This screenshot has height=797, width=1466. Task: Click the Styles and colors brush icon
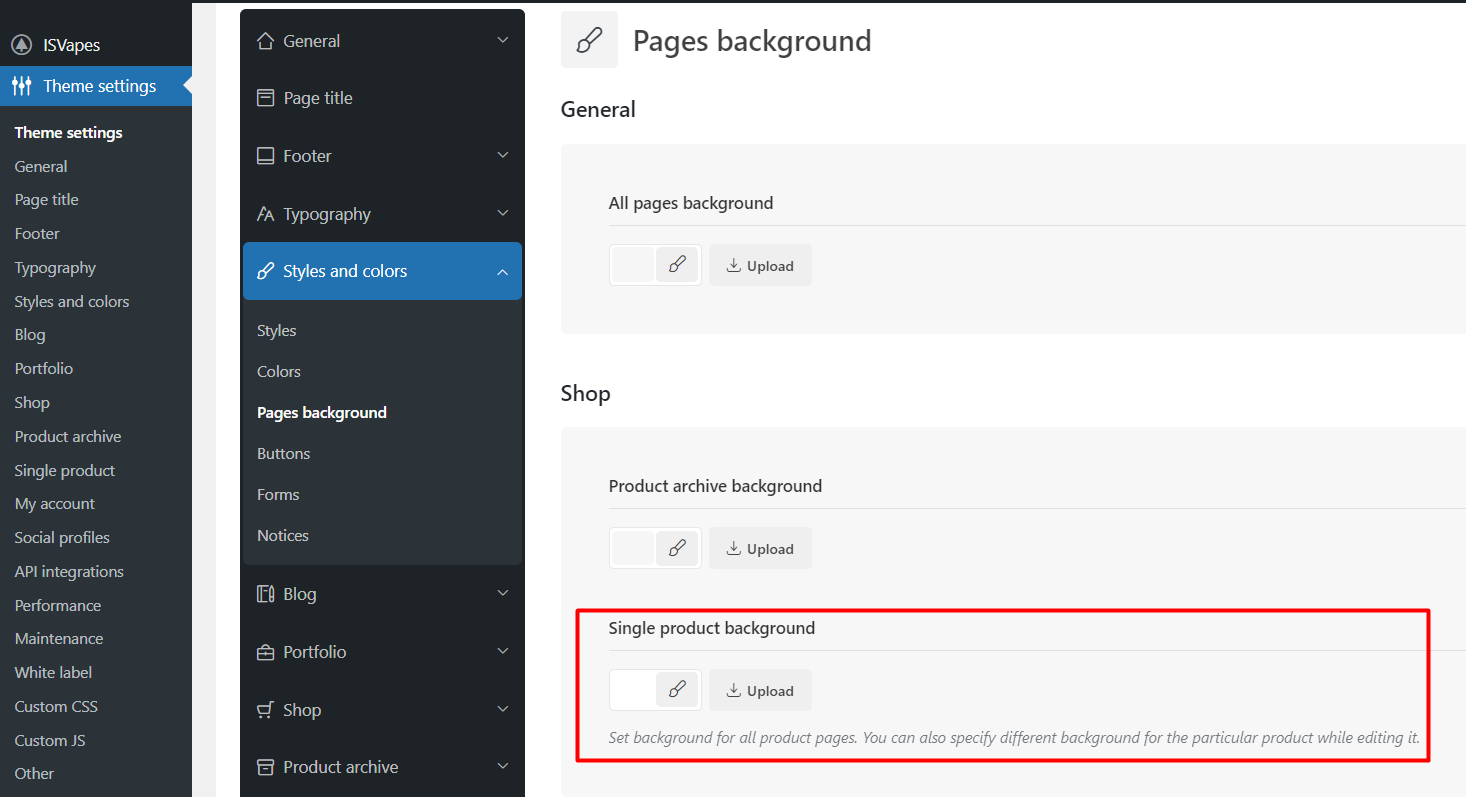pyautogui.click(x=265, y=271)
